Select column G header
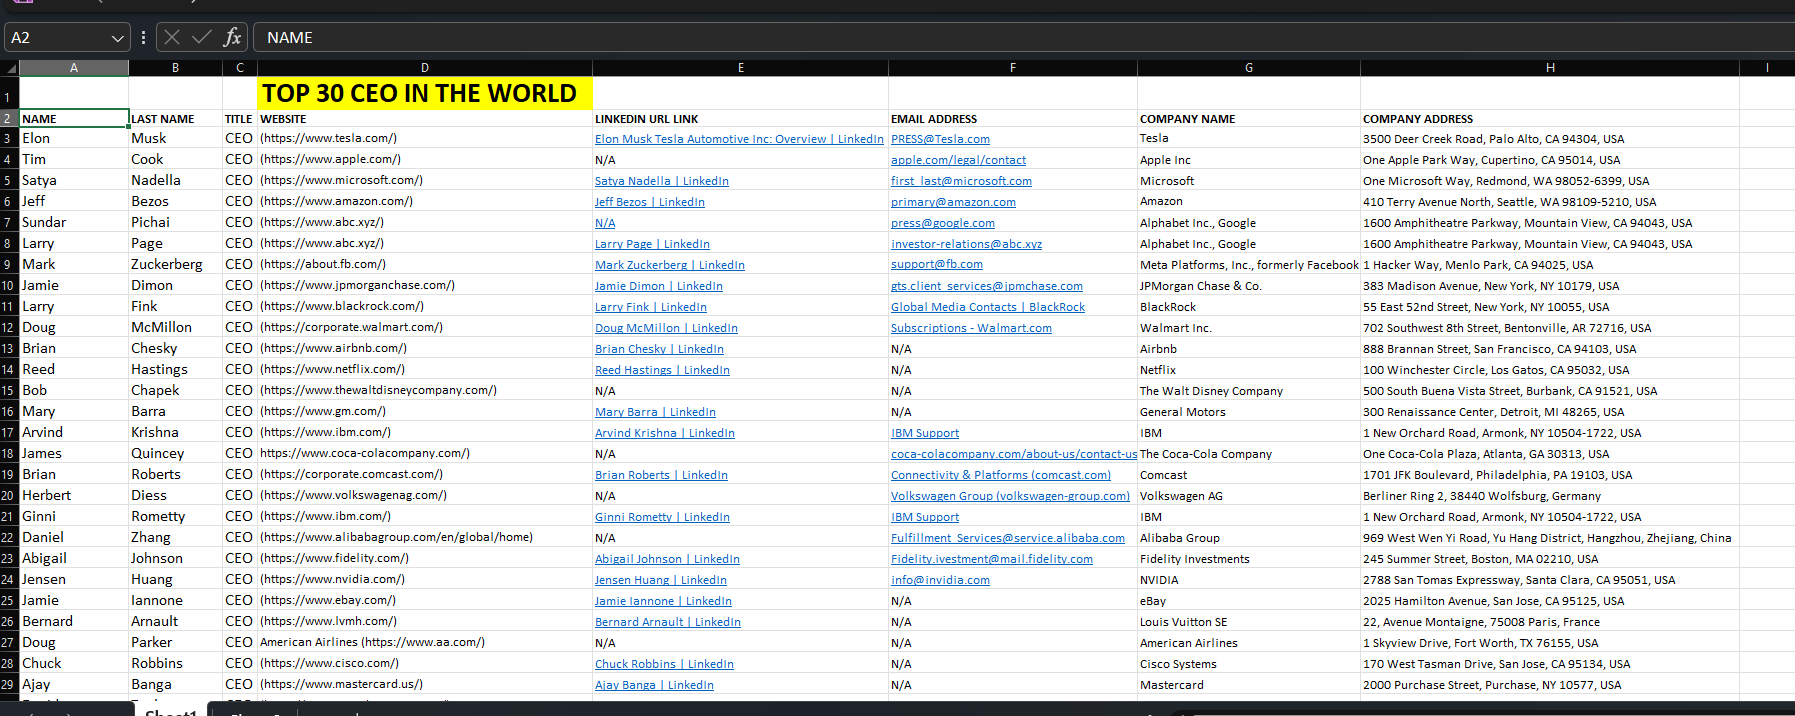1795x716 pixels. click(x=1249, y=68)
